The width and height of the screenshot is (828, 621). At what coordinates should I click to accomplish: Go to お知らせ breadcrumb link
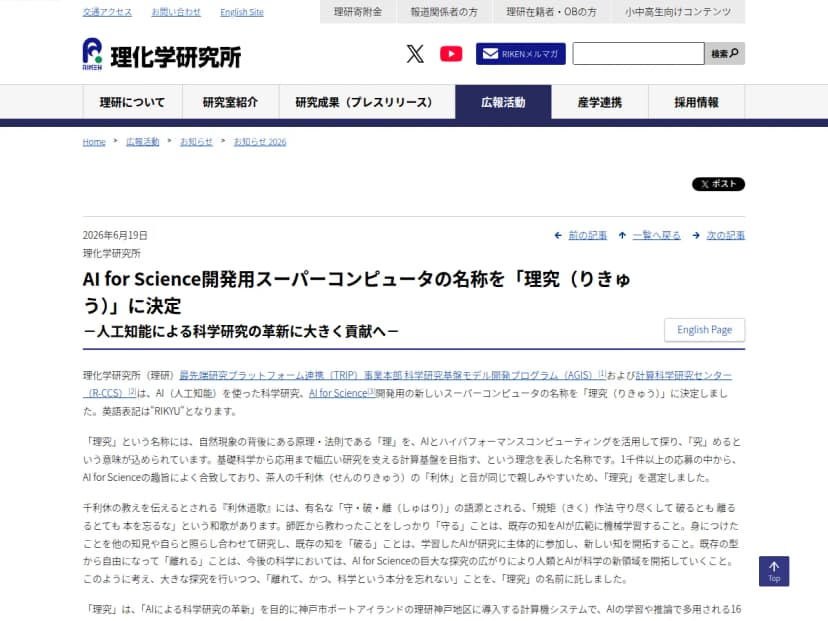pos(196,142)
